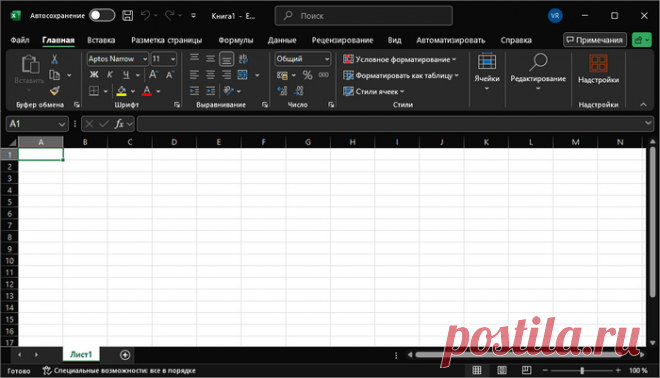The image size is (660, 378).
Task: Click the Undo arrow icon
Action: (146, 16)
